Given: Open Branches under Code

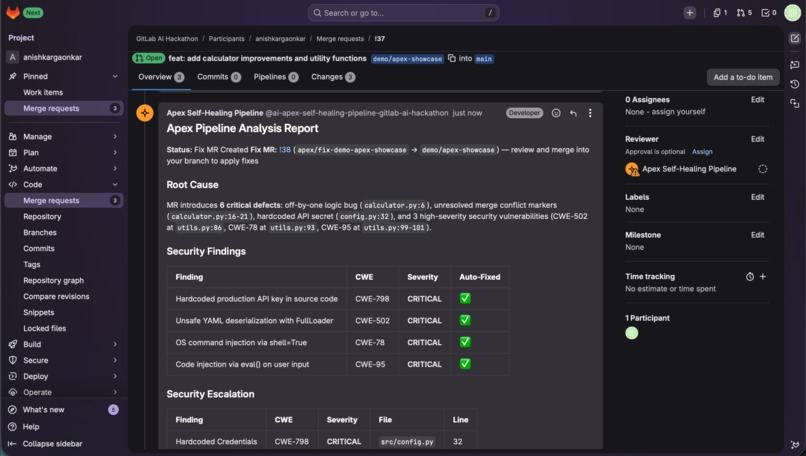Looking at the screenshot, I should pyautogui.click(x=63, y=233).
